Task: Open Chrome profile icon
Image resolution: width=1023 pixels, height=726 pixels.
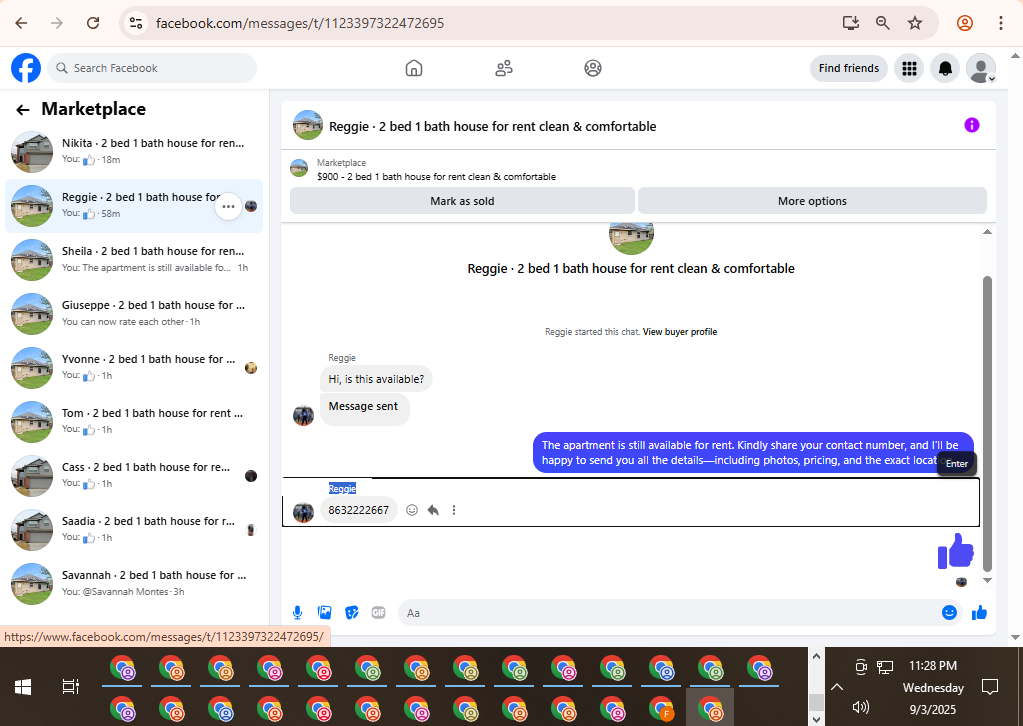Action: (x=965, y=23)
